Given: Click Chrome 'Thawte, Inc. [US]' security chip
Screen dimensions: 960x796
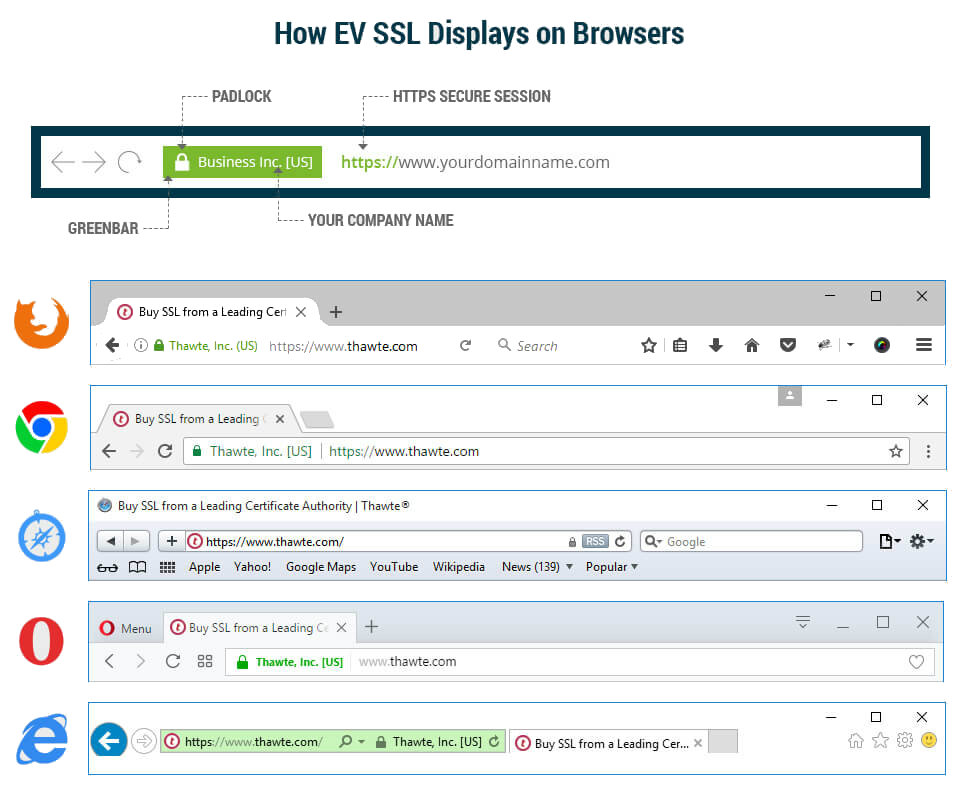Looking at the screenshot, I should click(252, 451).
